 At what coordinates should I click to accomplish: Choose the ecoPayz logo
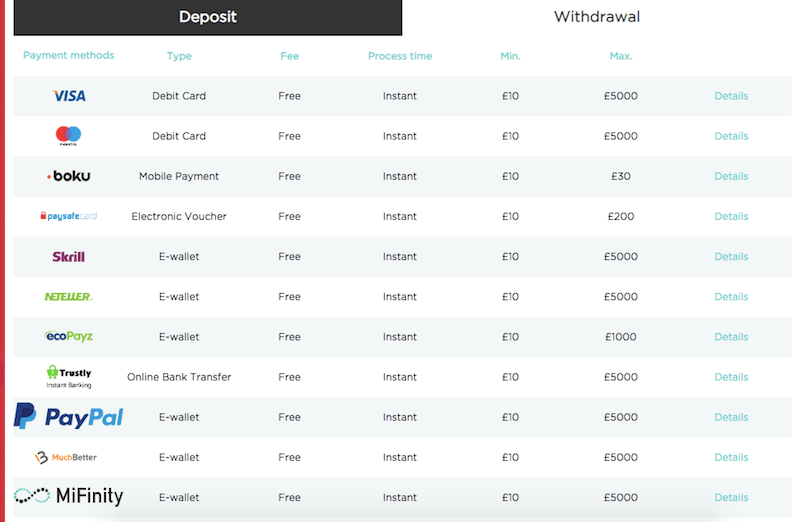tap(68, 336)
